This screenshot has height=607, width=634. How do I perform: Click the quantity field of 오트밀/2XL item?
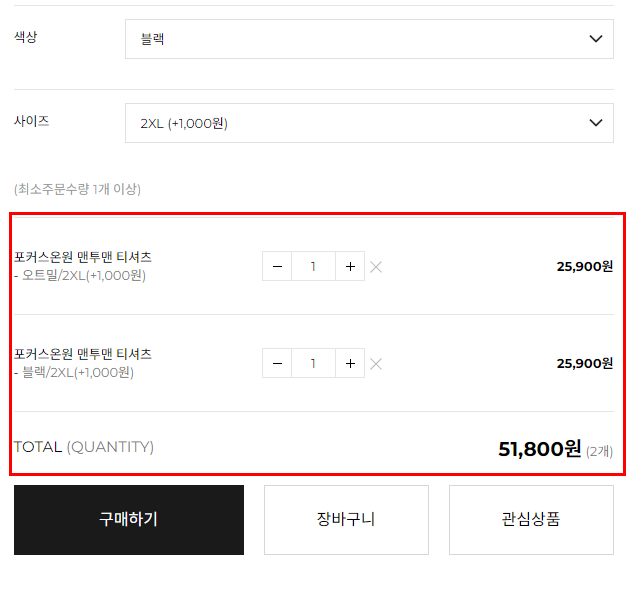313,266
